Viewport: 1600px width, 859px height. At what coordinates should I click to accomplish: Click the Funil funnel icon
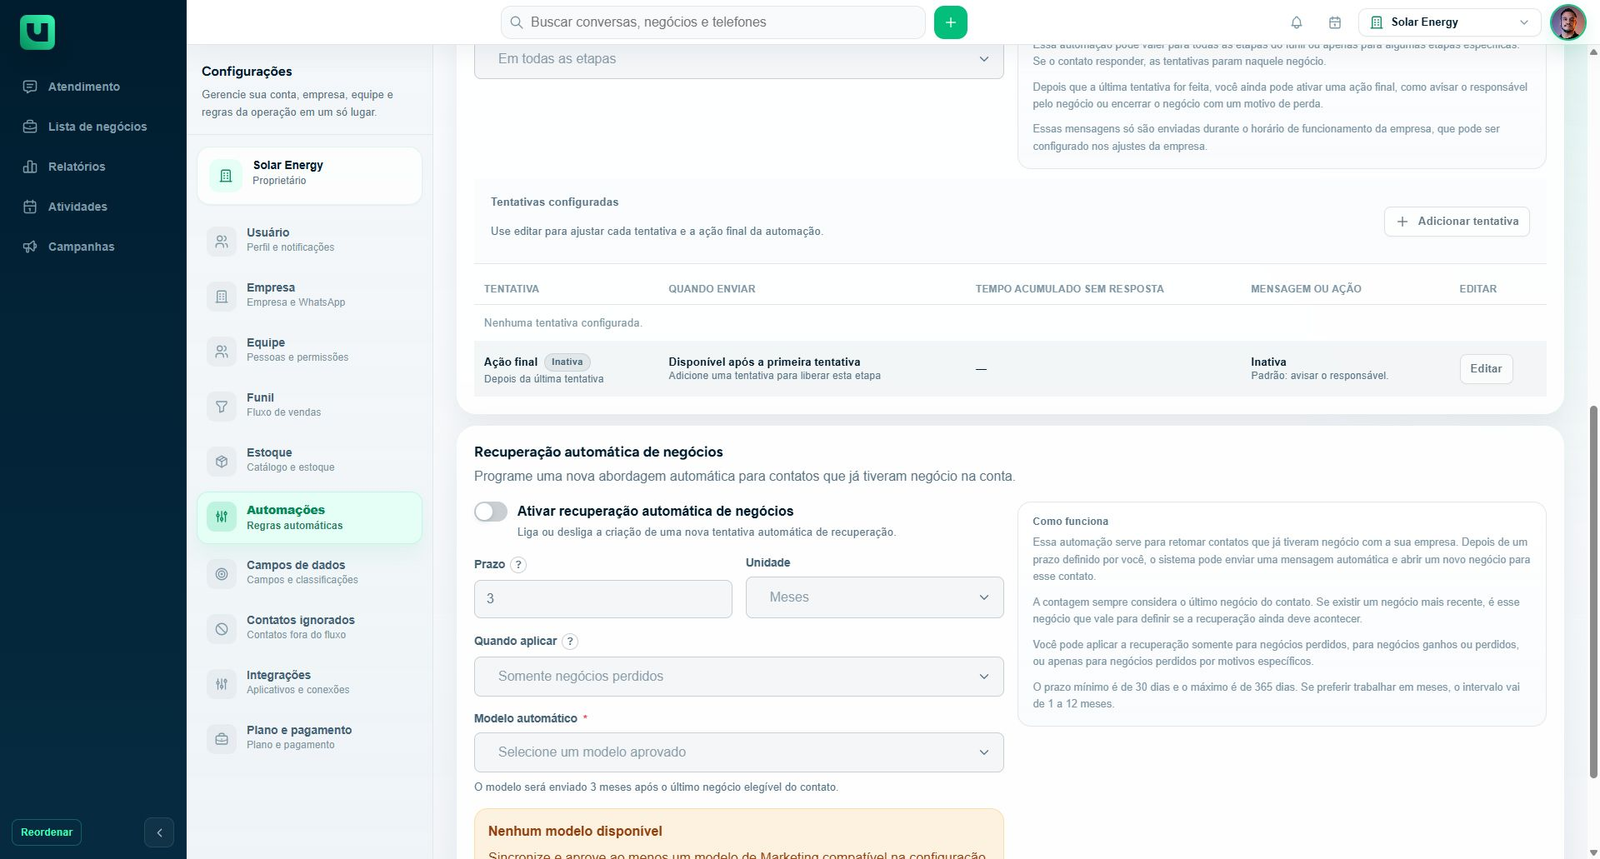pos(222,406)
